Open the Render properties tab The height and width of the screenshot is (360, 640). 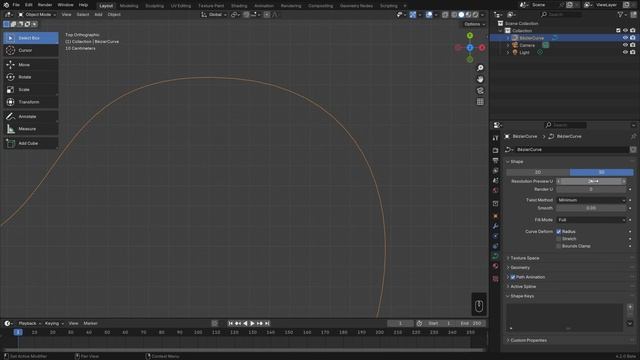point(496,151)
